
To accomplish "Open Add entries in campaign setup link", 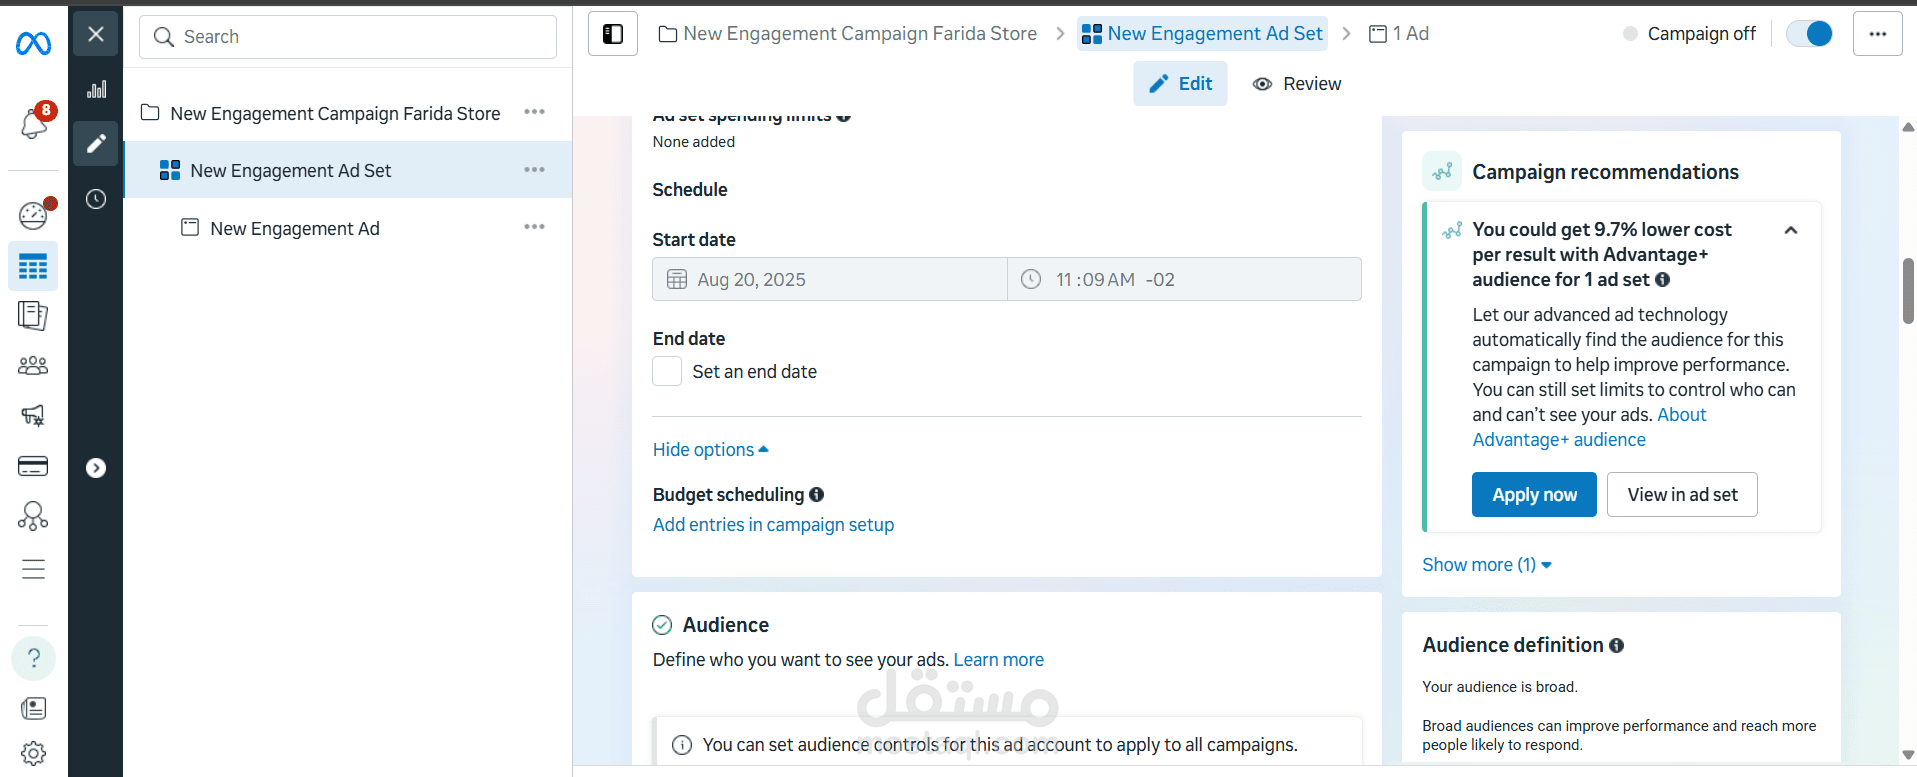I will pos(773,525).
